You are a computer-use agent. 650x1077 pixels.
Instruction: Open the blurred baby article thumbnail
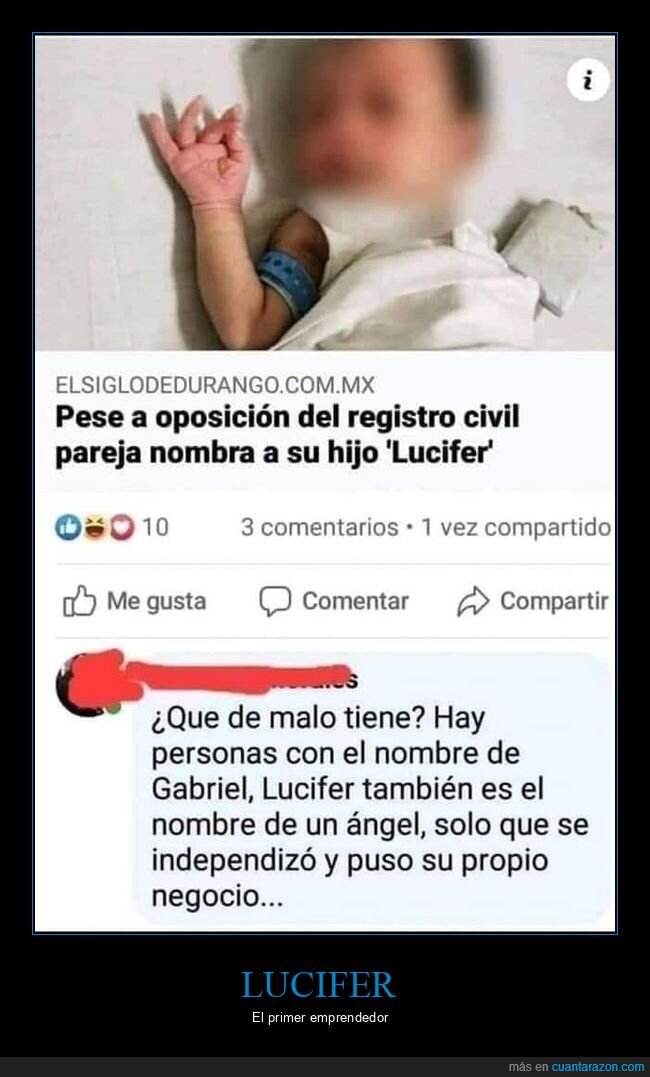(x=325, y=193)
